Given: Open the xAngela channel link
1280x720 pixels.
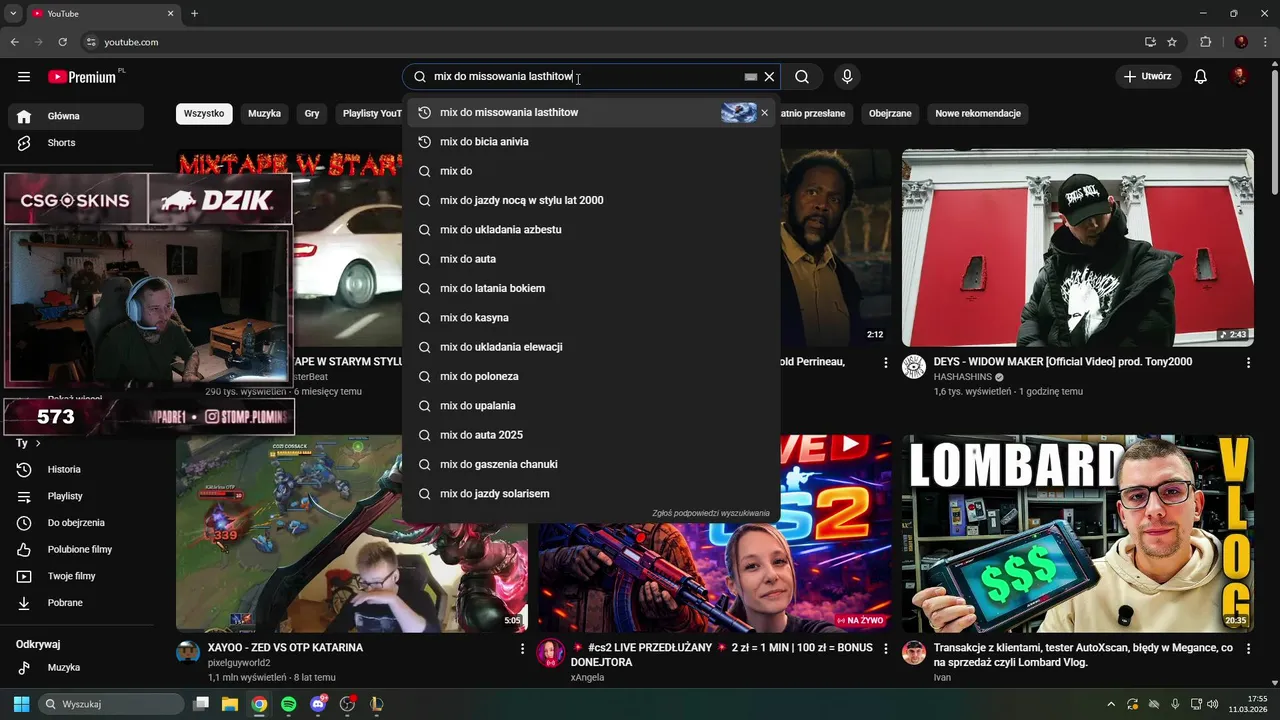Looking at the screenshot, I should (x=587, y=678).
